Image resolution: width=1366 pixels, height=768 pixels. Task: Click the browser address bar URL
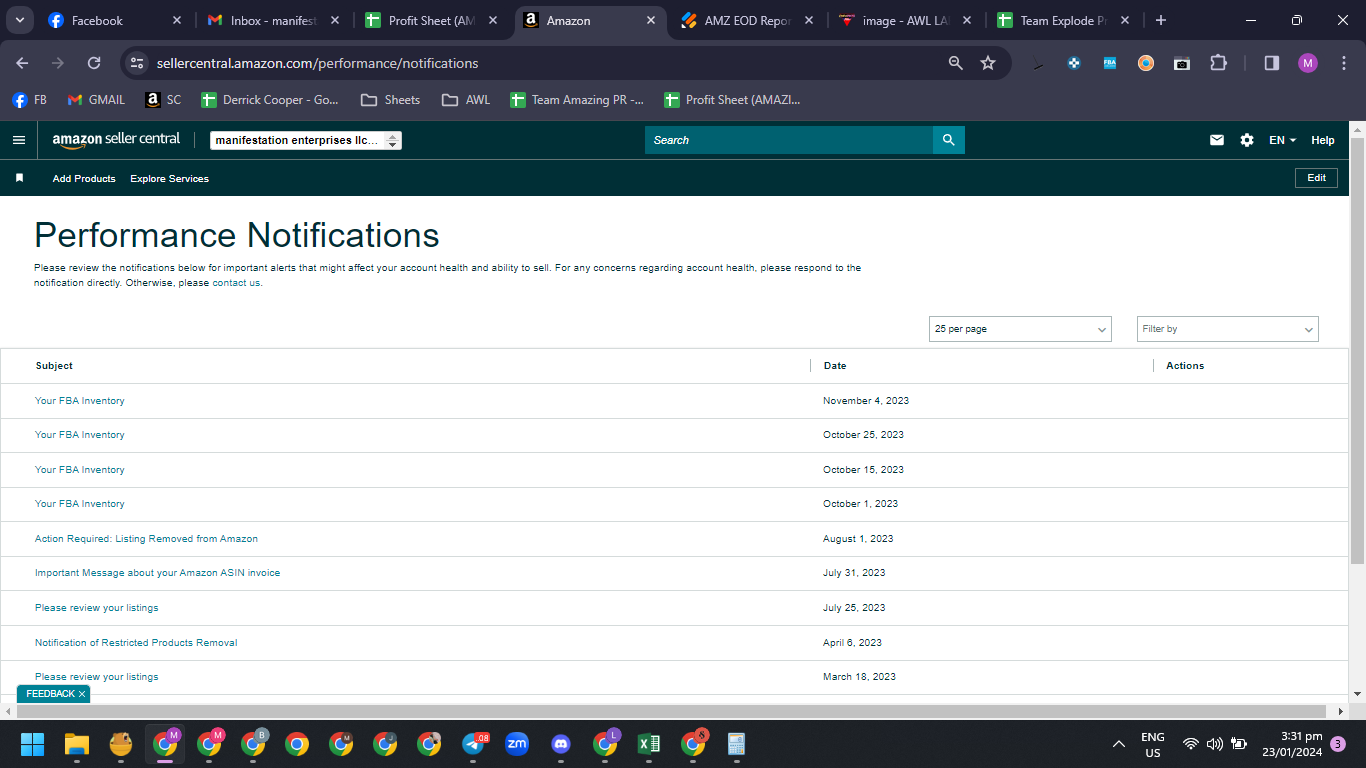click(x=317, y=63)
